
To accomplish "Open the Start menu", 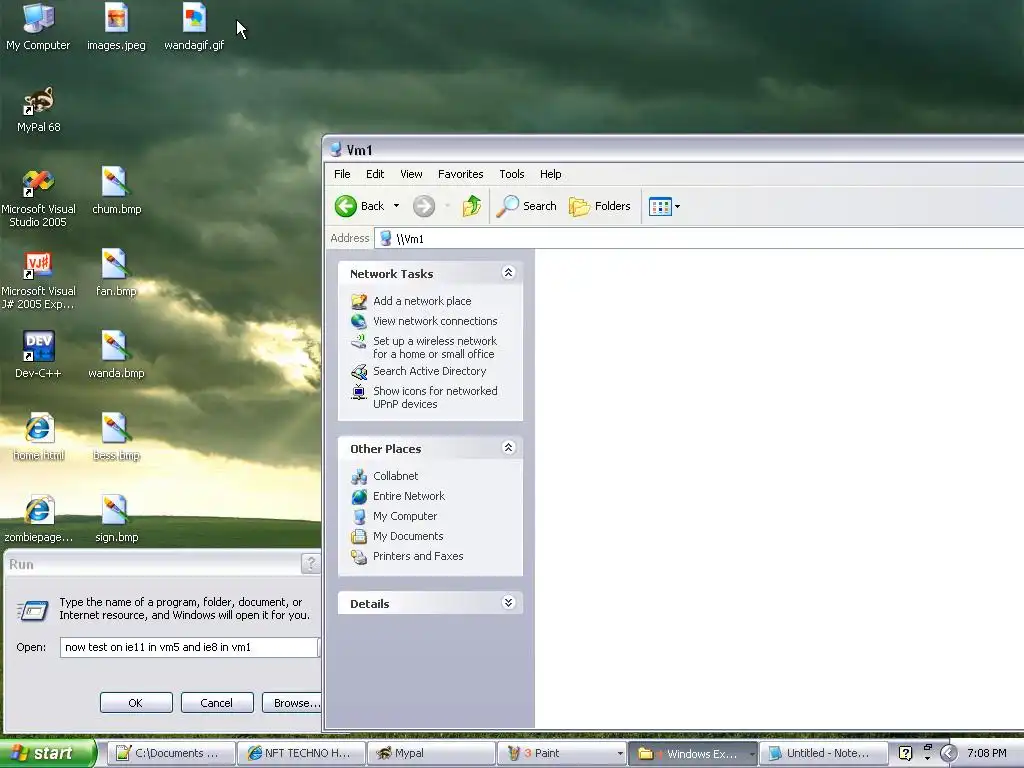I will (47, 753).
